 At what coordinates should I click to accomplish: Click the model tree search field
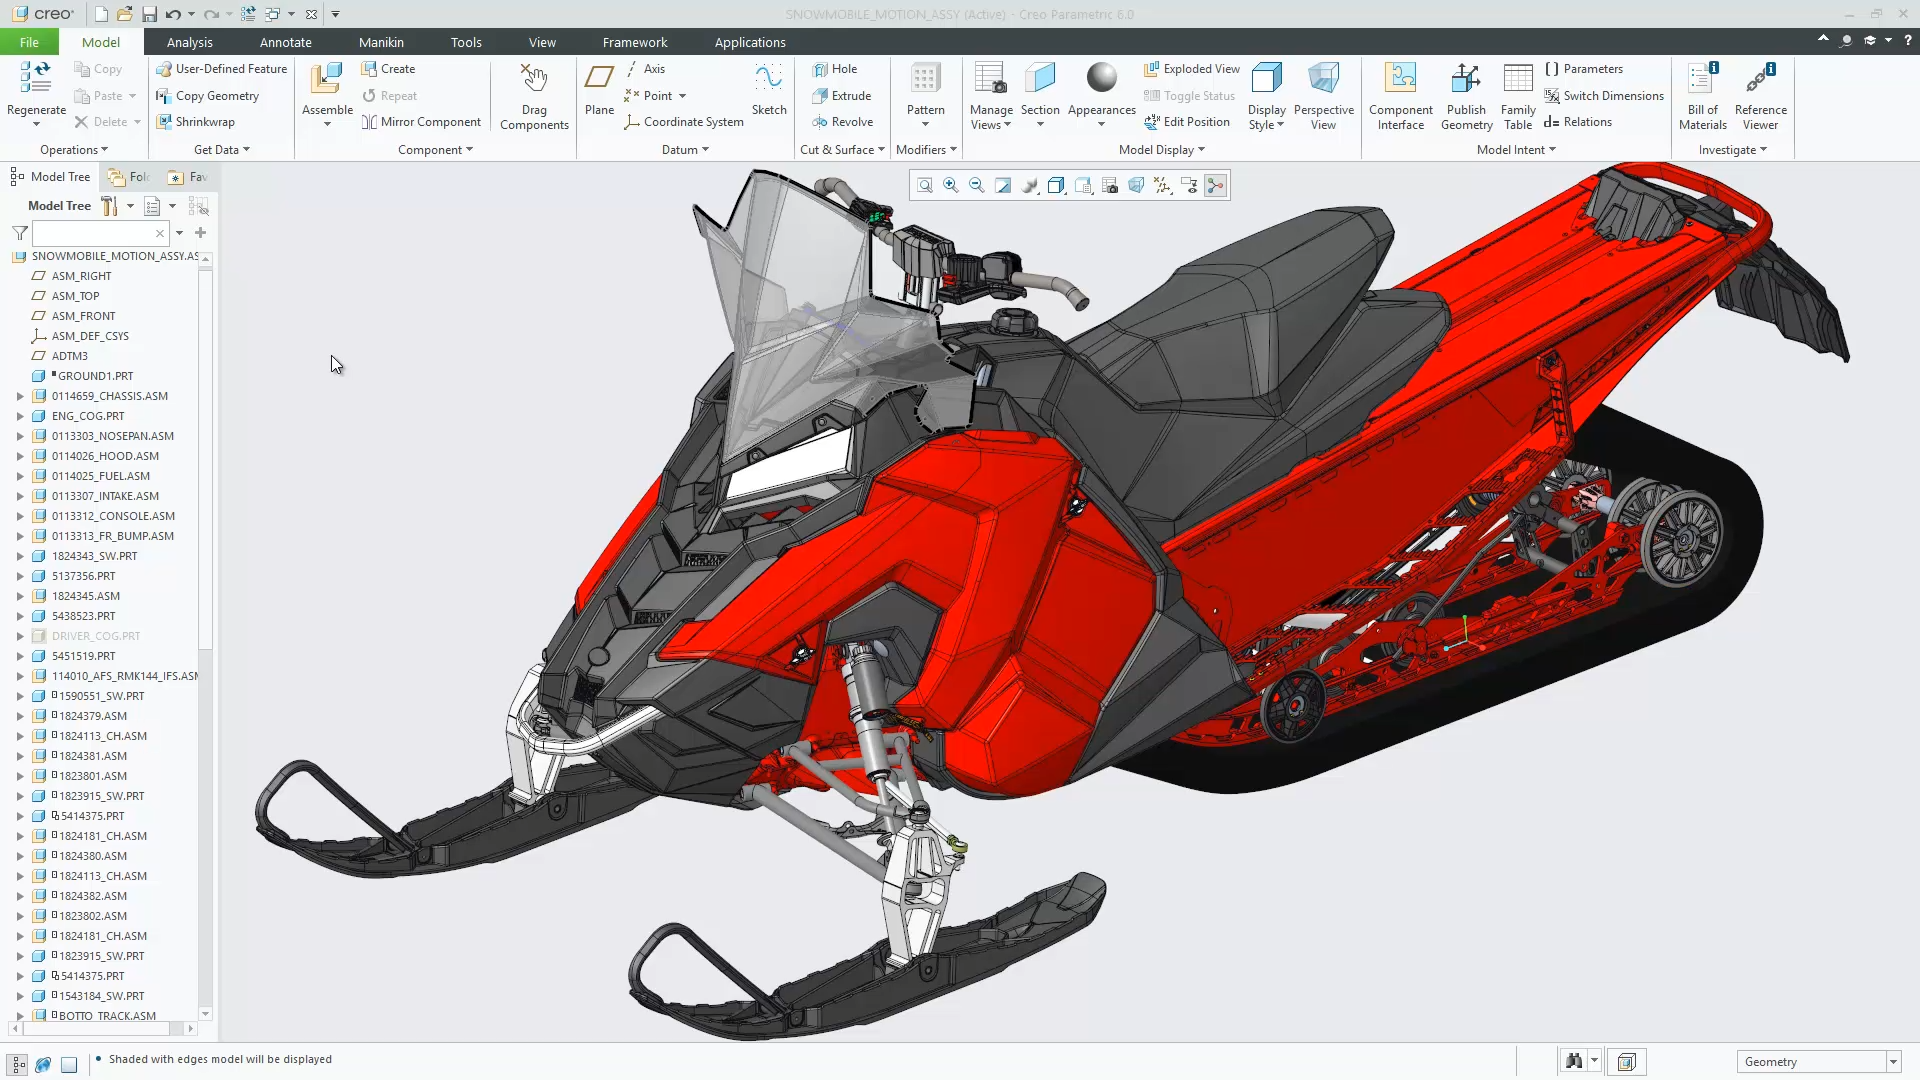tap(98, 233)
